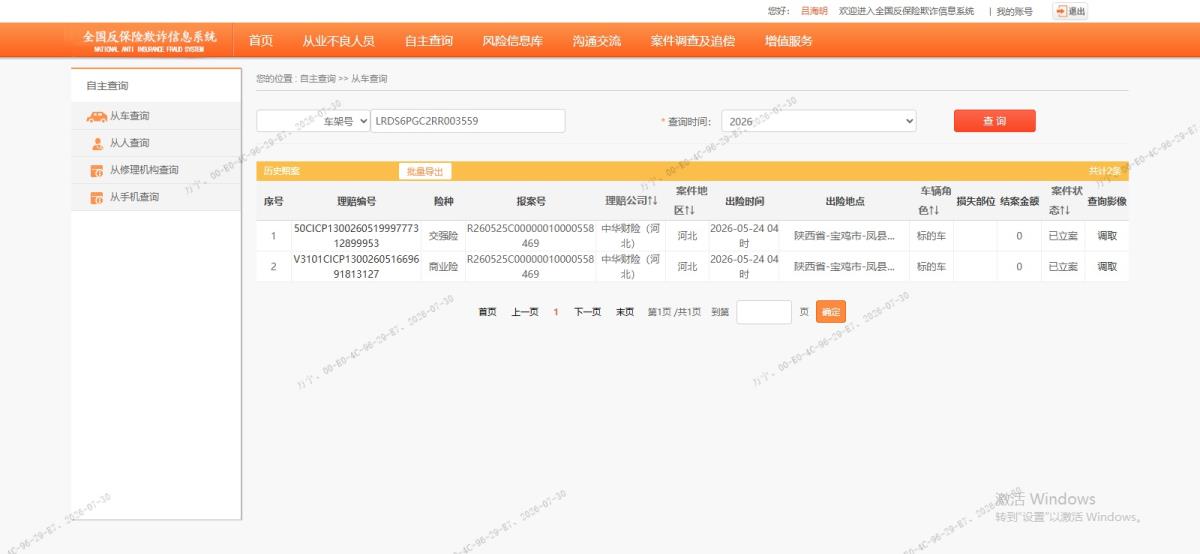Click the icon beside 从修理机构查询
Screen dimensions: 1200x554
[x=97, y=171]
